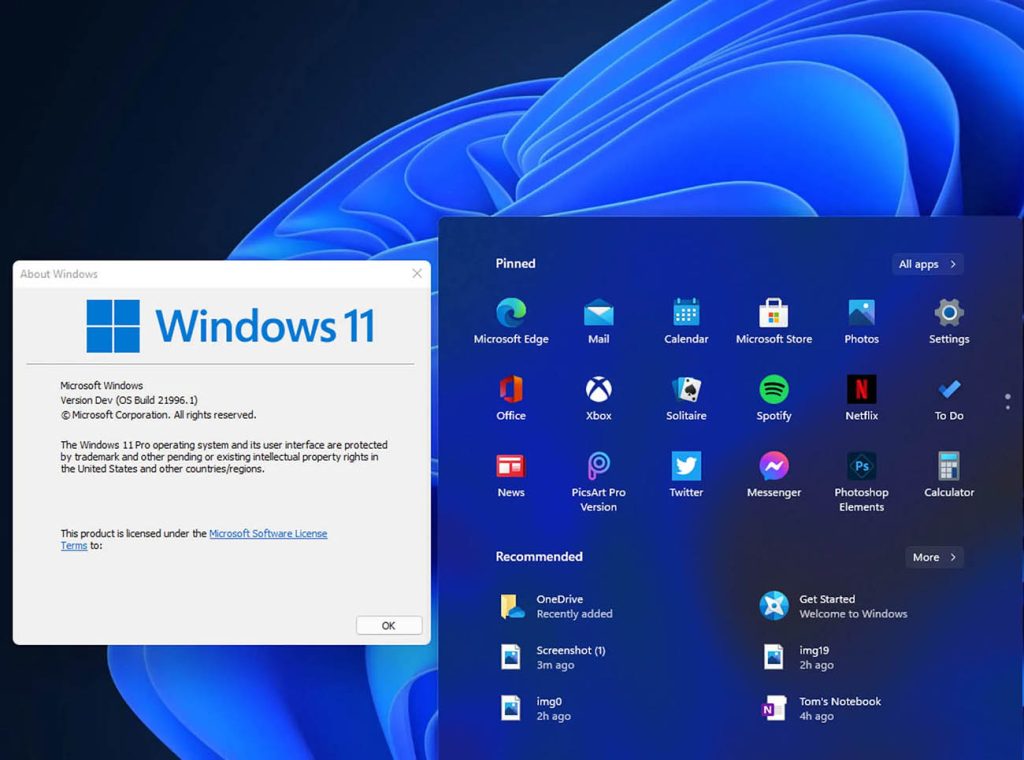Open Settings gear icon

click(949, 321)
